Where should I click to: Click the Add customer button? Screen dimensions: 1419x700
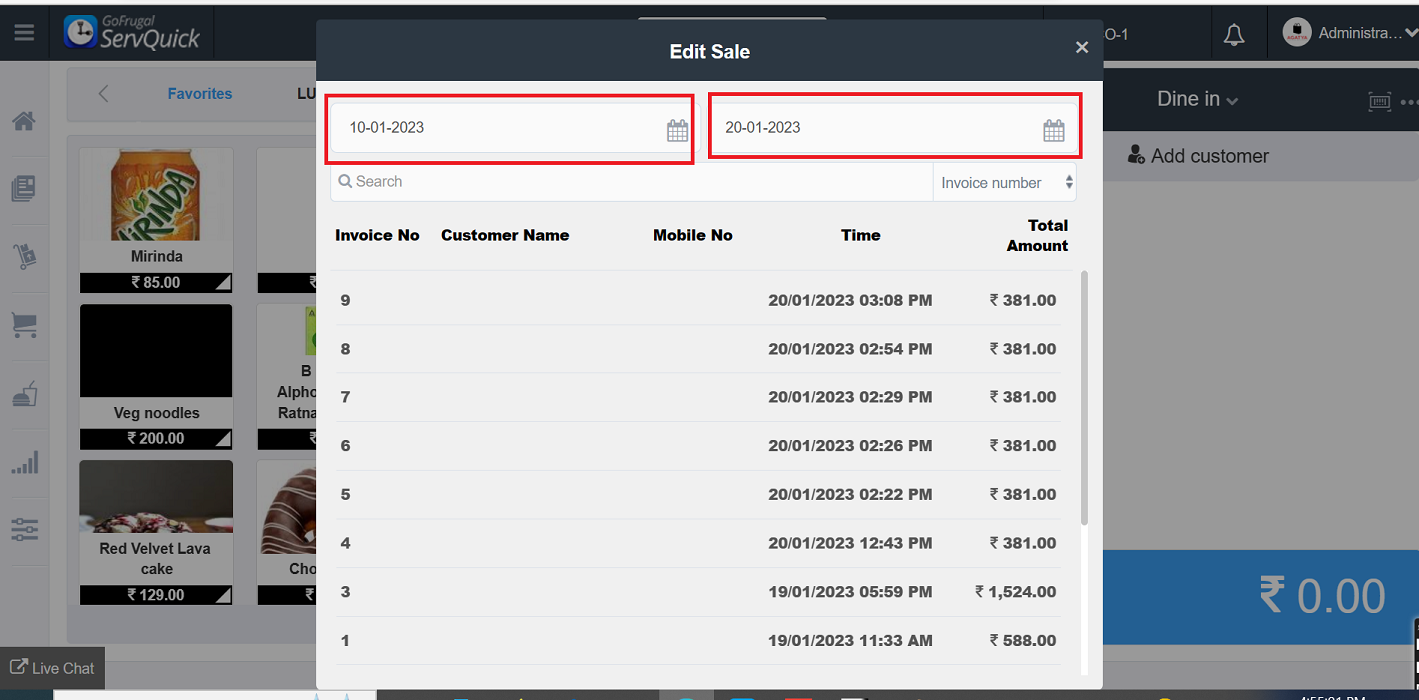1198,156
